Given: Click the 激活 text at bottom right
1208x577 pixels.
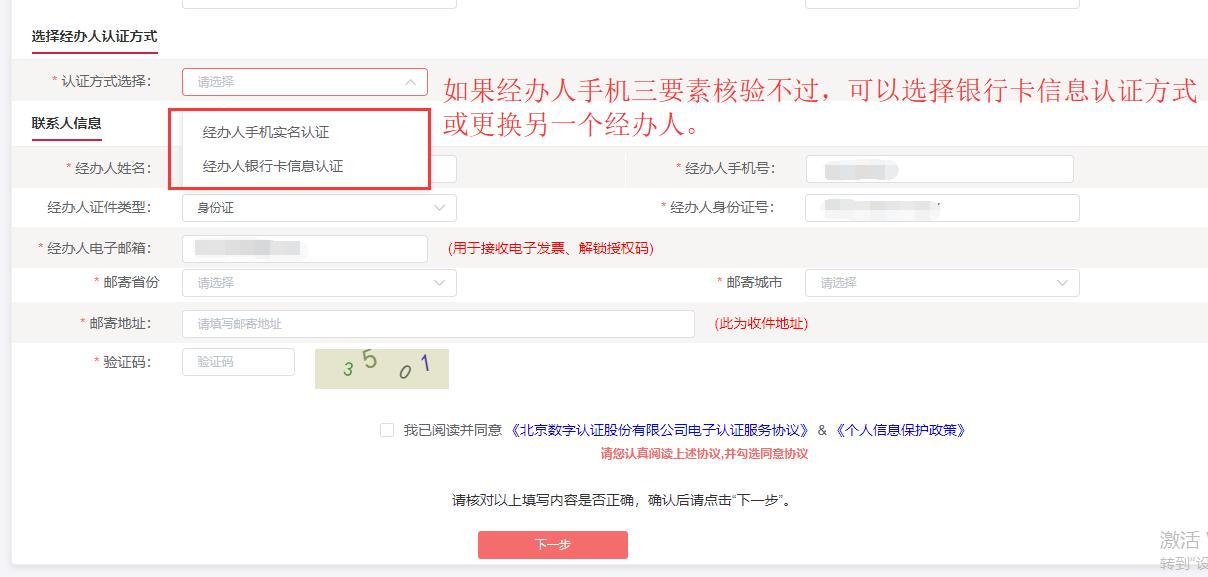Looking at the screenshot, I should point(1180,539).
